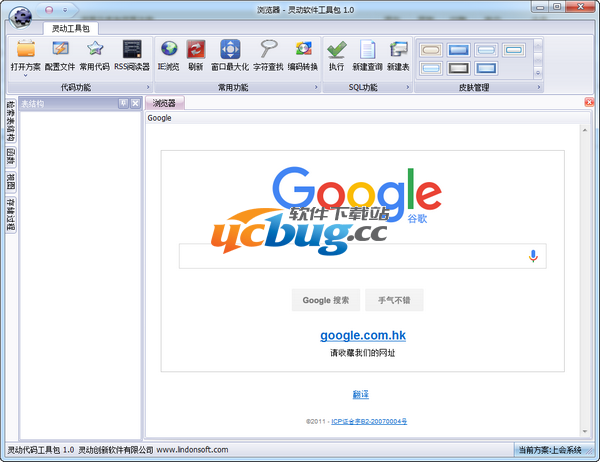Expand the 打开方案 dropdown arrow
The image size is (600, 462).
(26, 75)
